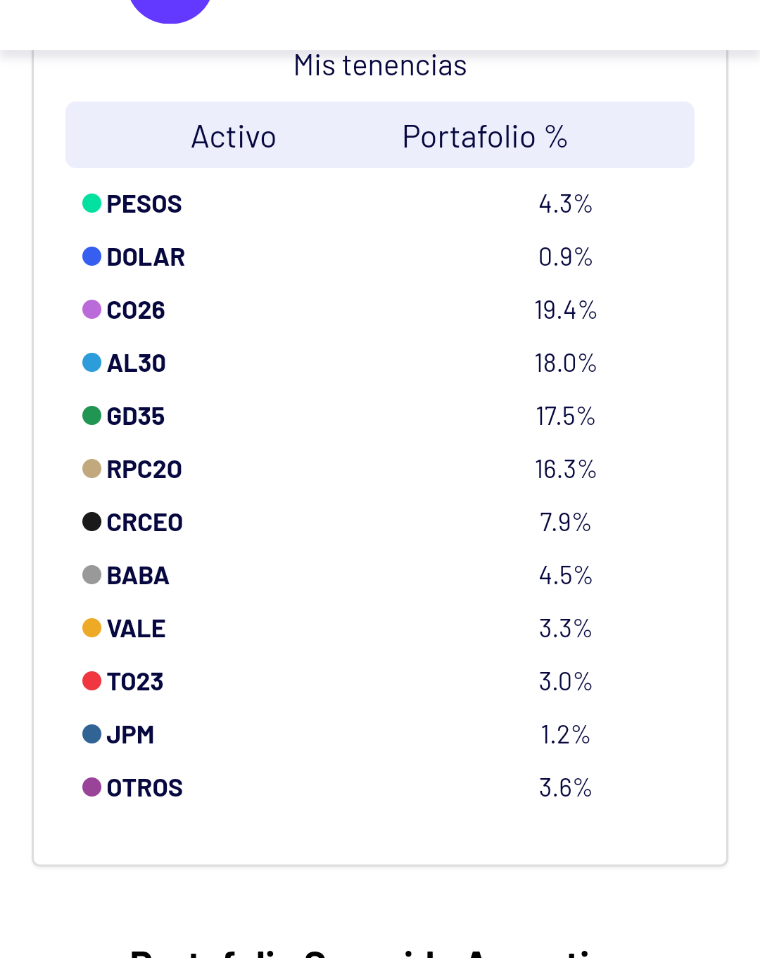Click the blue DOLAR color dot

92,257
